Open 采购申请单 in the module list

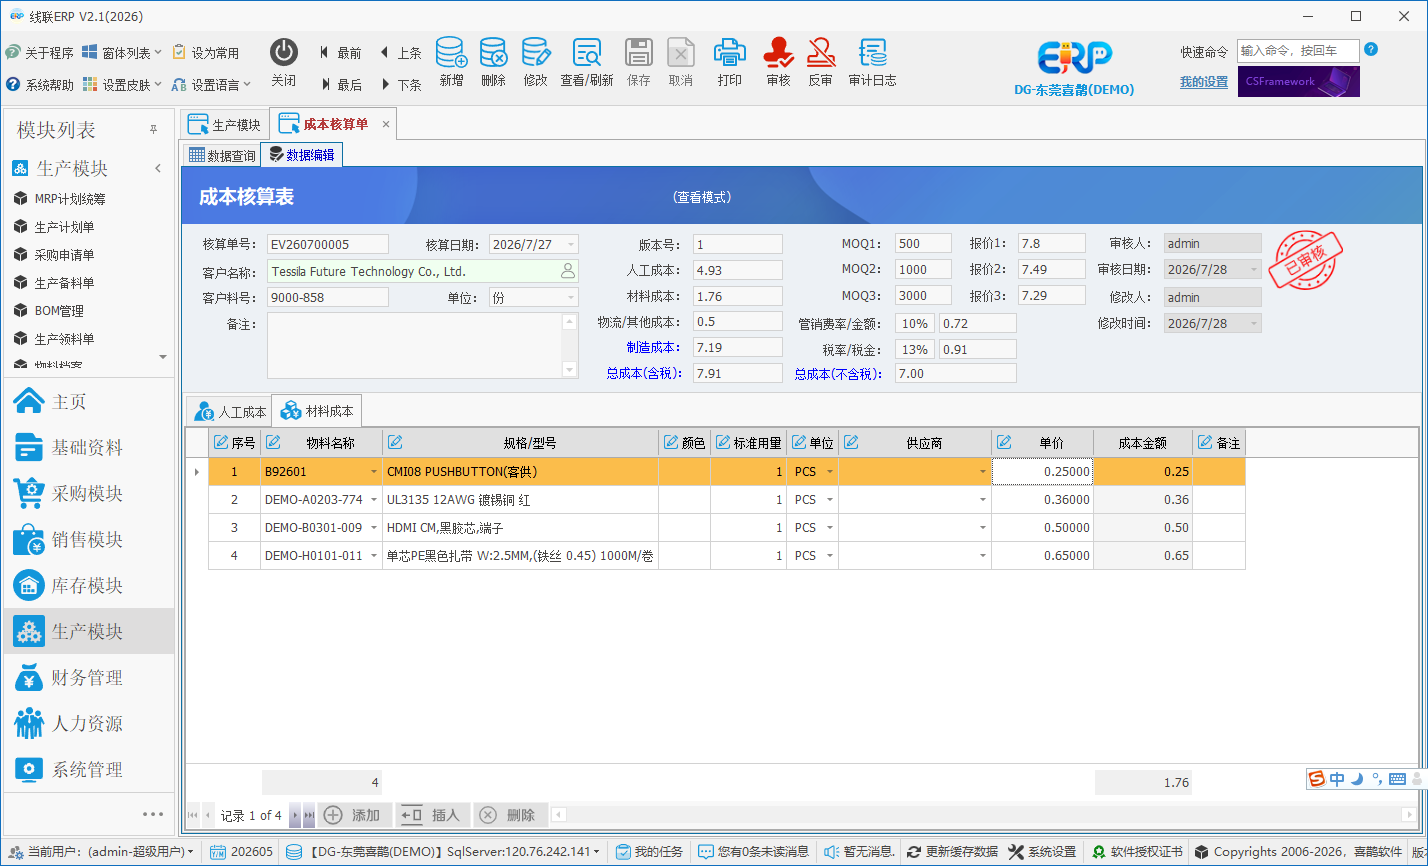[x=64, y=255]
